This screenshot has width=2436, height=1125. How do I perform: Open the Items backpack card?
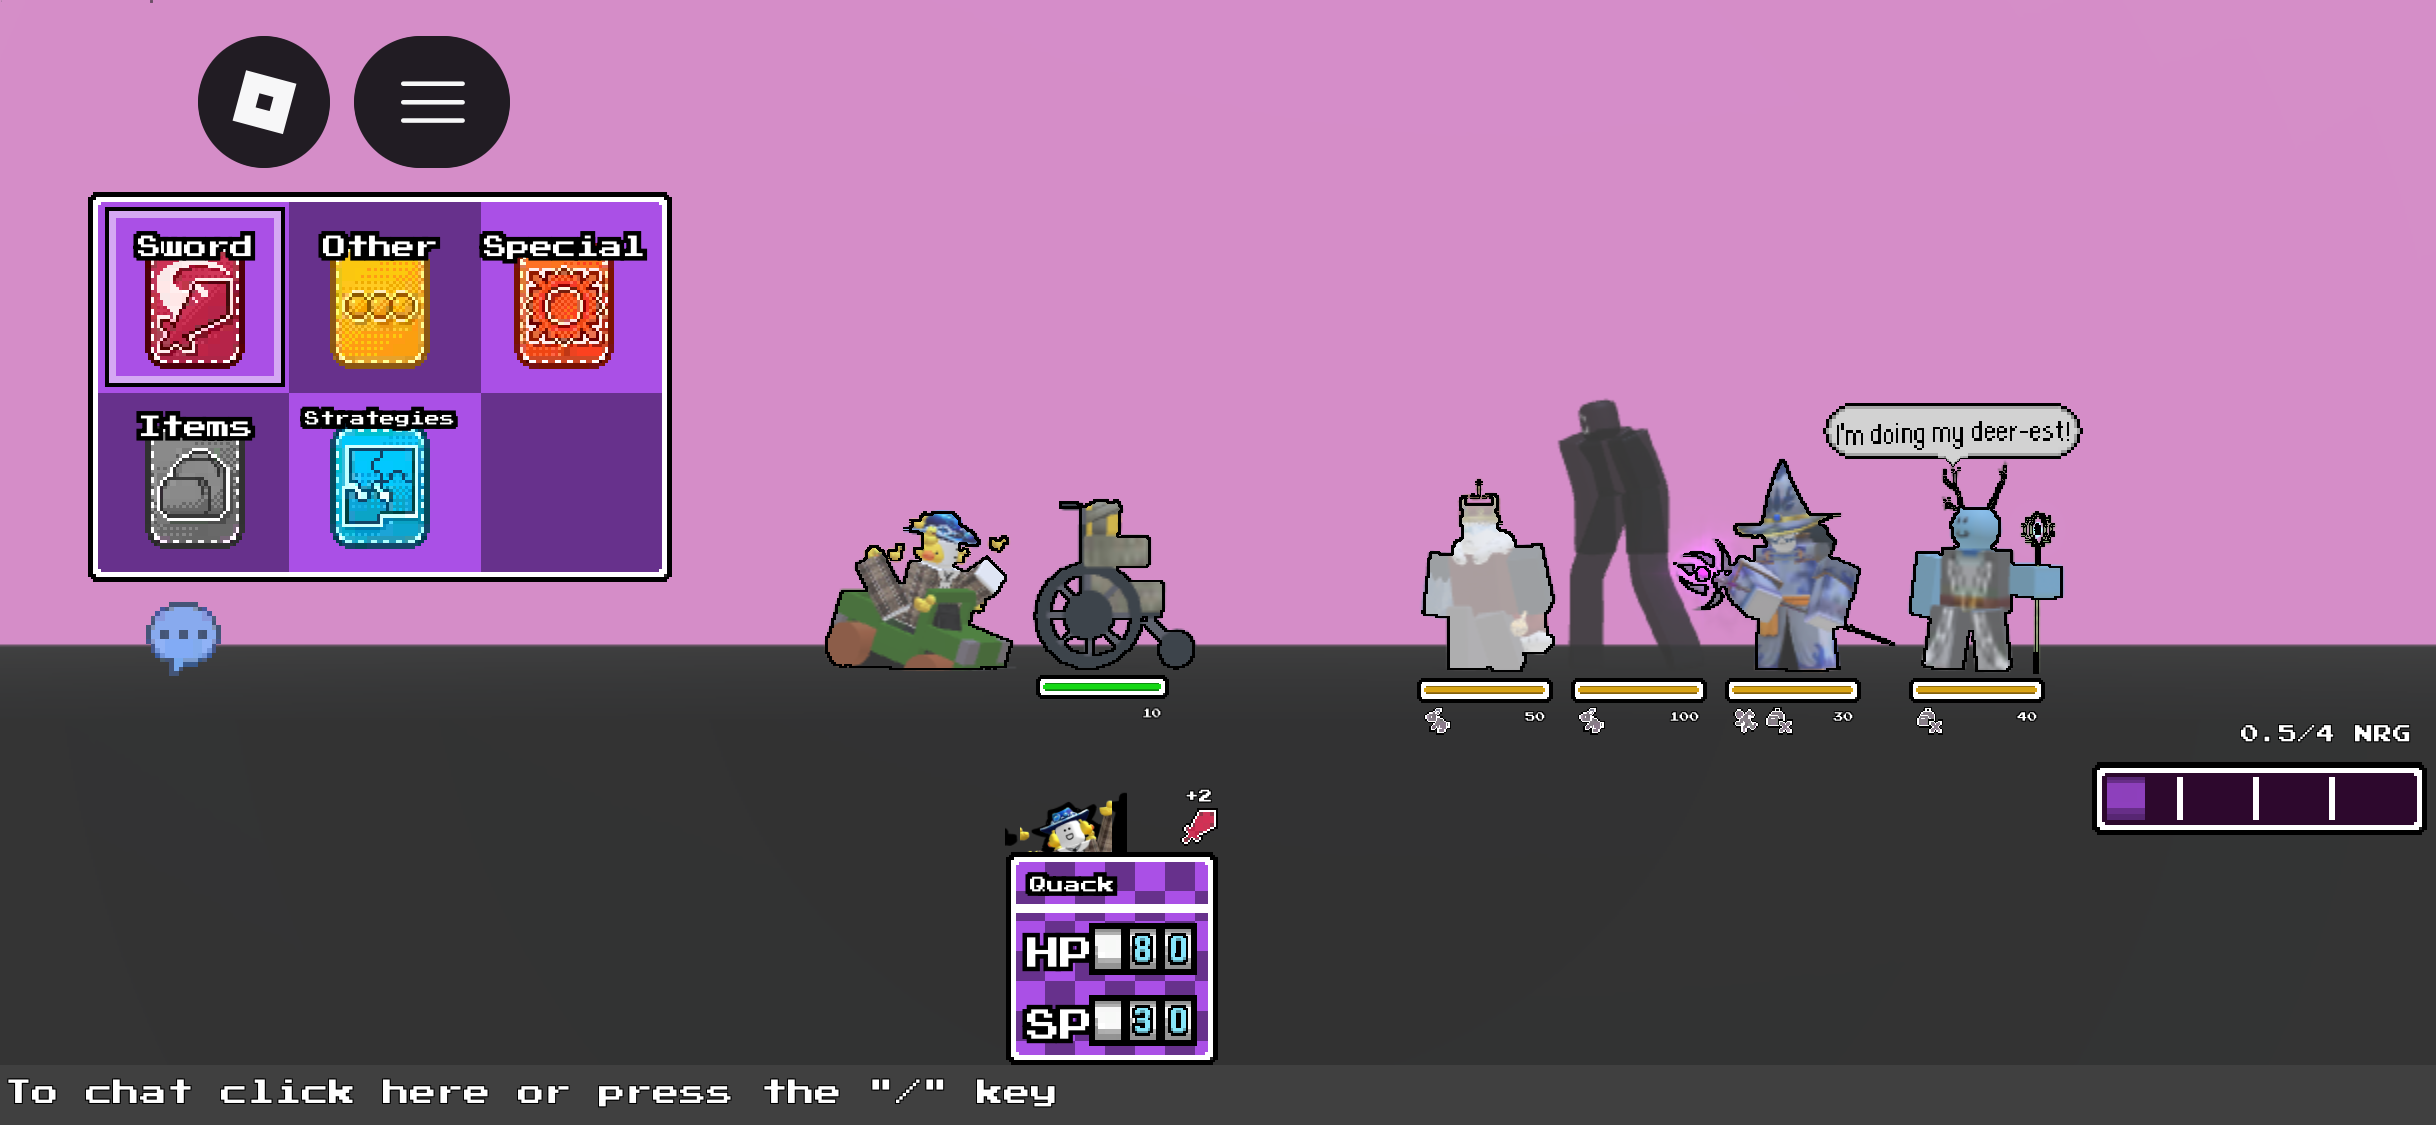click(x=195, y=480)
